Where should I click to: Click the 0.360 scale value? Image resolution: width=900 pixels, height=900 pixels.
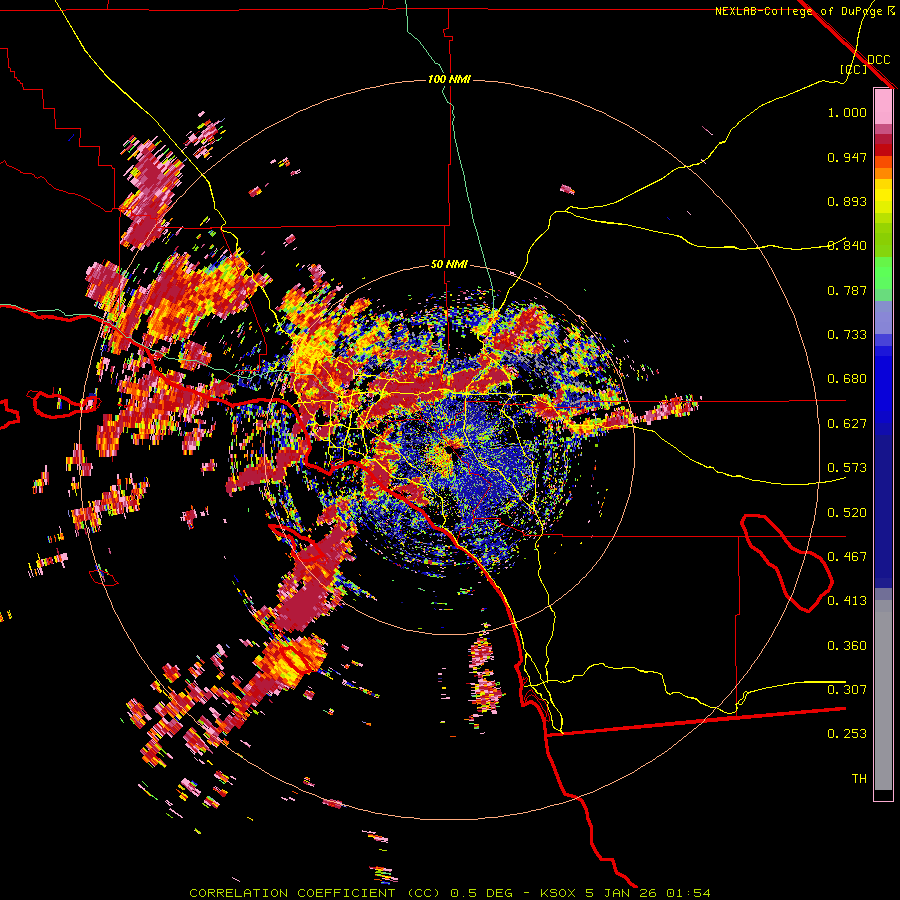(847, 646)
